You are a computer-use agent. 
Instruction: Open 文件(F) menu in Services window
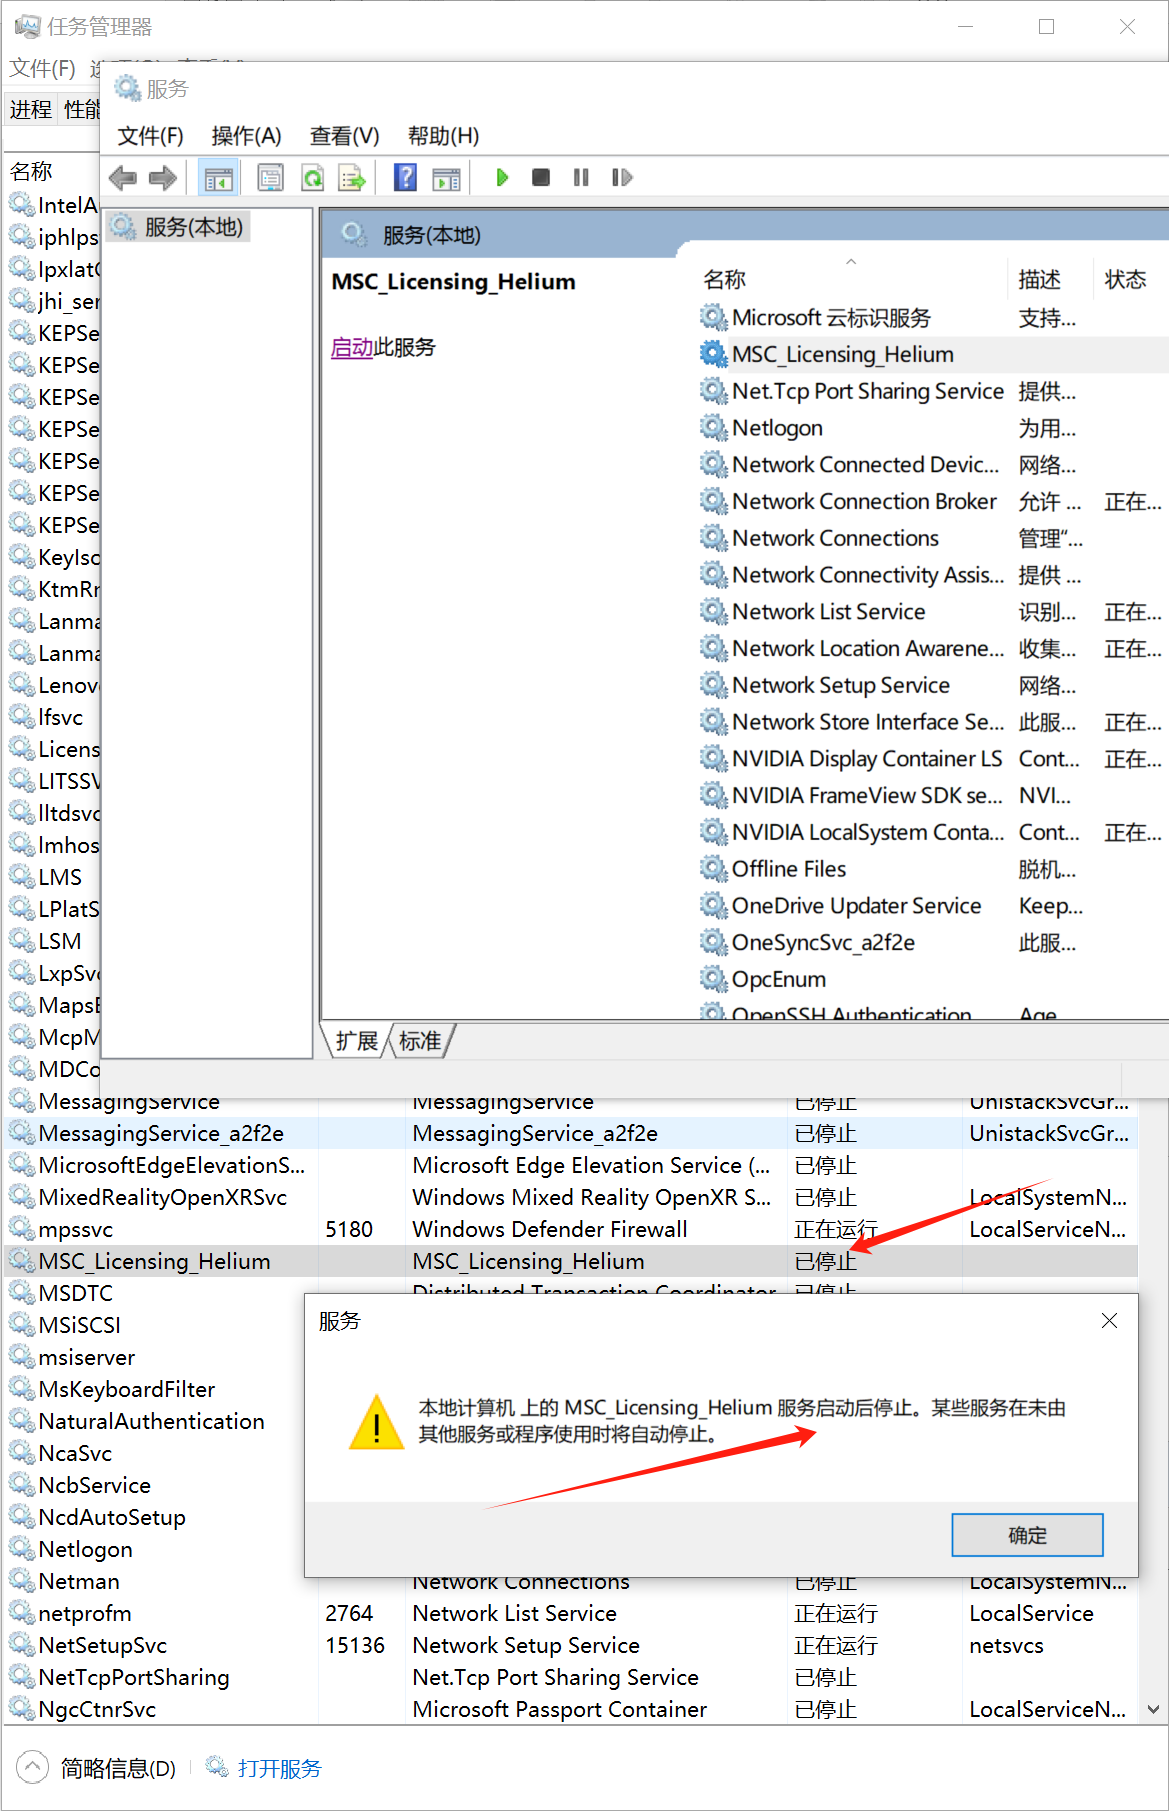click(x=151, y=136)
